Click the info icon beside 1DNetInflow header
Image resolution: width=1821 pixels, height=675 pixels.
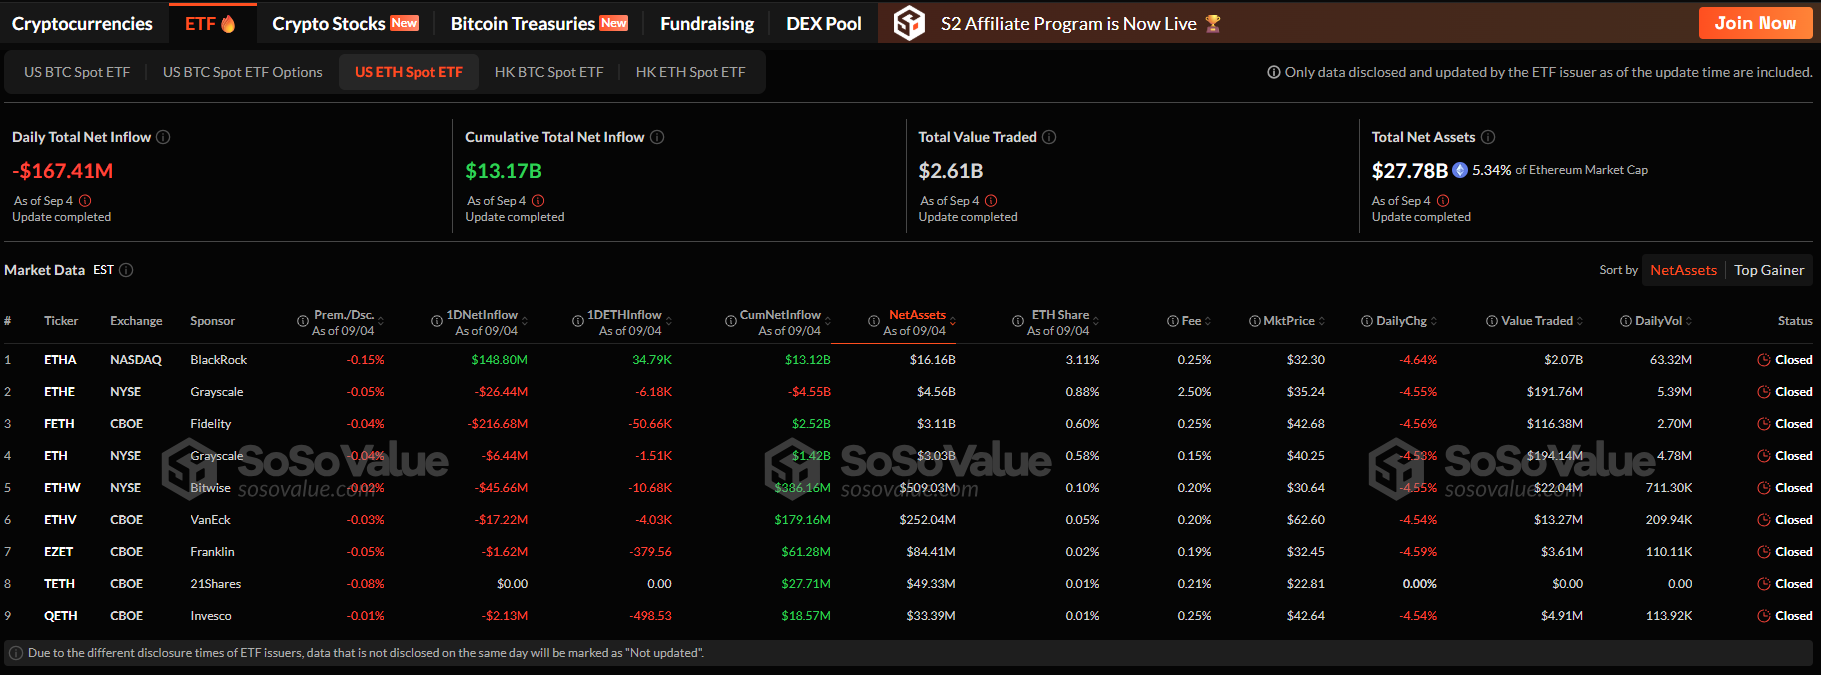[x=436, y=321]
